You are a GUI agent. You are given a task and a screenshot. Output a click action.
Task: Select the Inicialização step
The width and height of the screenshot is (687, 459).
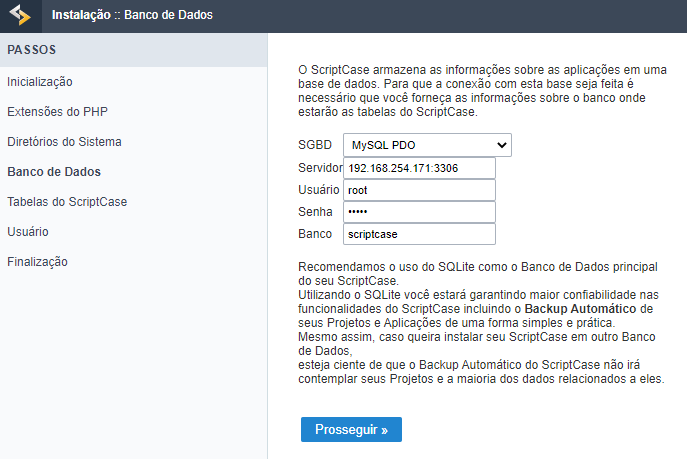coord(40,82)
